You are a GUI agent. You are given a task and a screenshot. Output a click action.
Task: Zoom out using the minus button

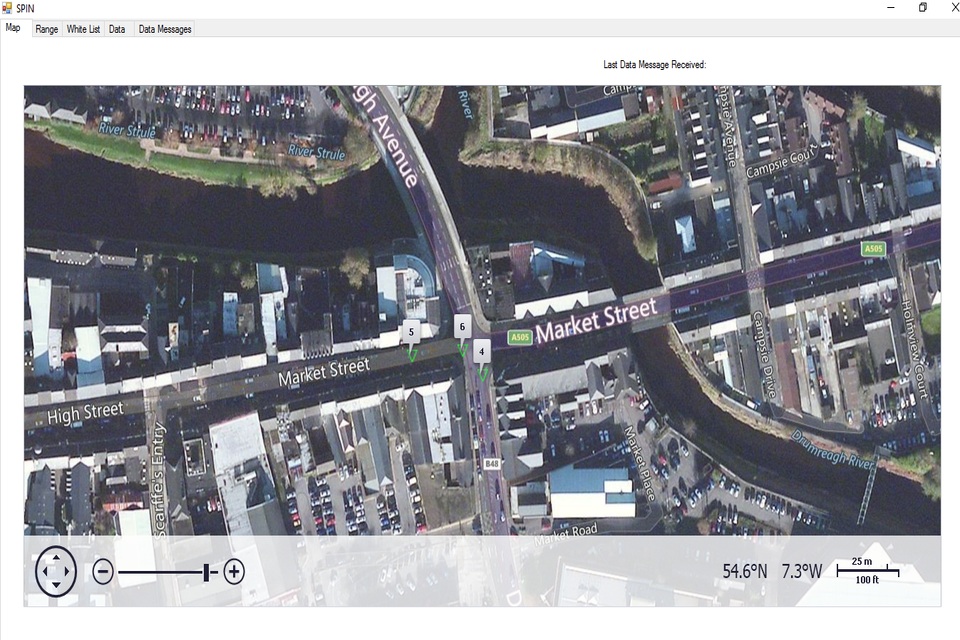(x=103, y=572)
